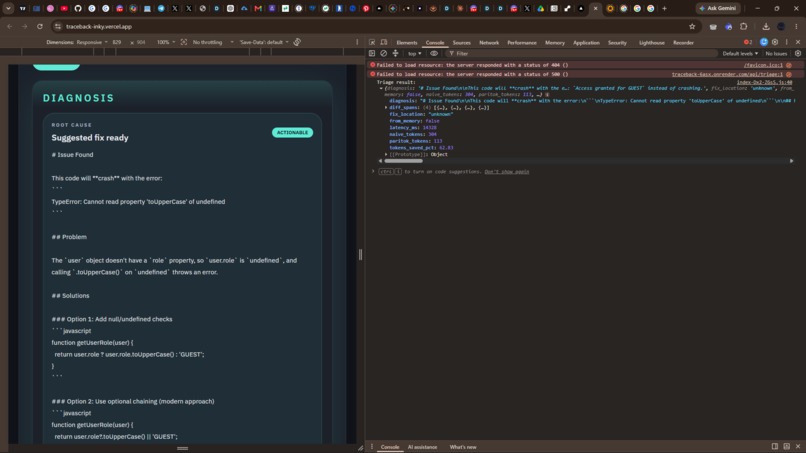Clear the console with the clear icon
Image resolution: width=806 pixels, height=453 pixels.
383,53
